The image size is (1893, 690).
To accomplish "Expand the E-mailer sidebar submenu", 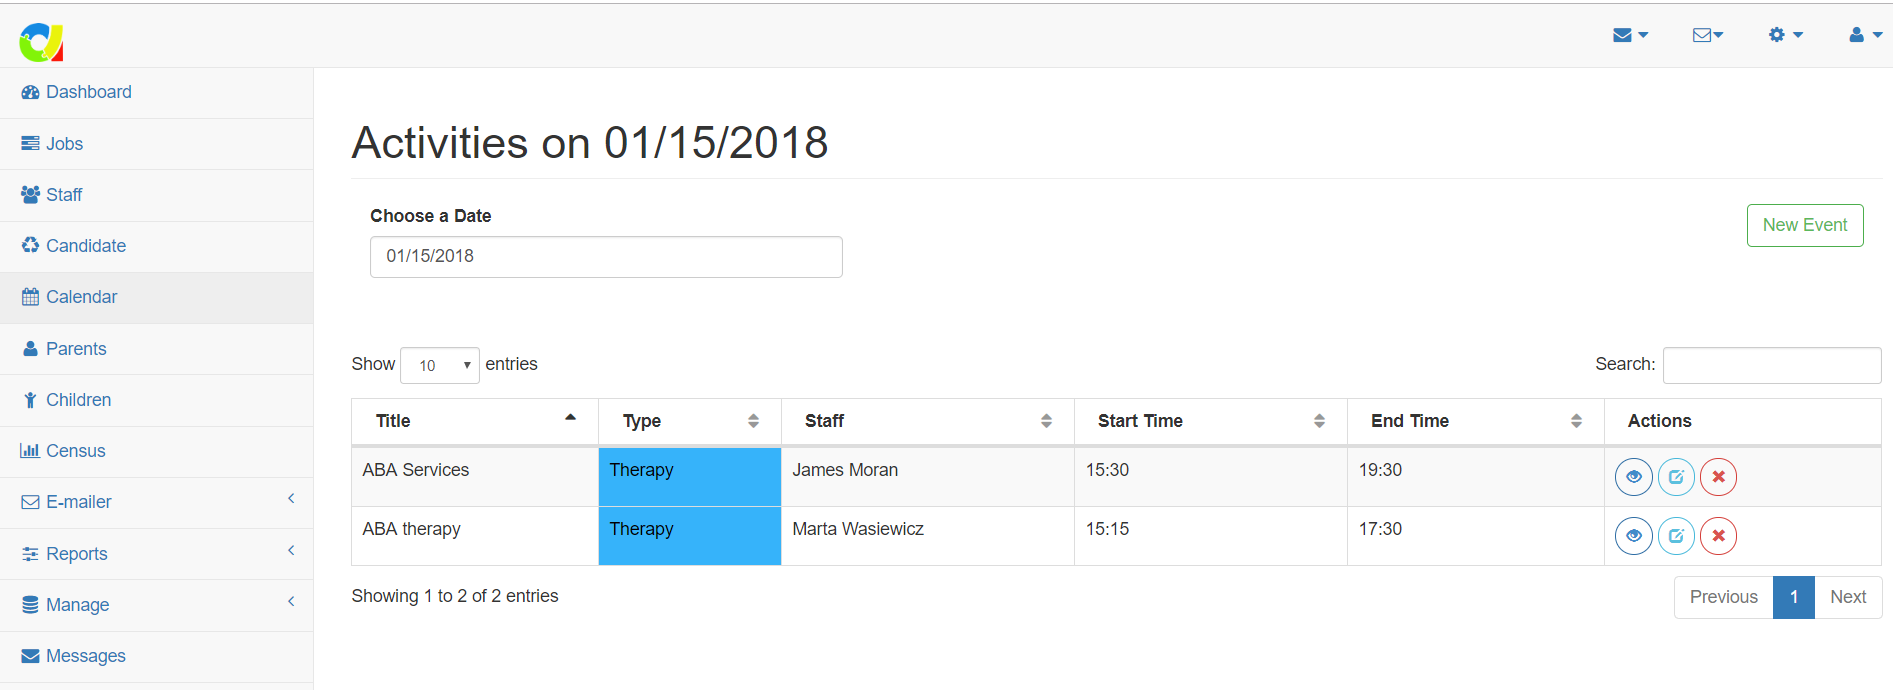I will pos(156,502).
